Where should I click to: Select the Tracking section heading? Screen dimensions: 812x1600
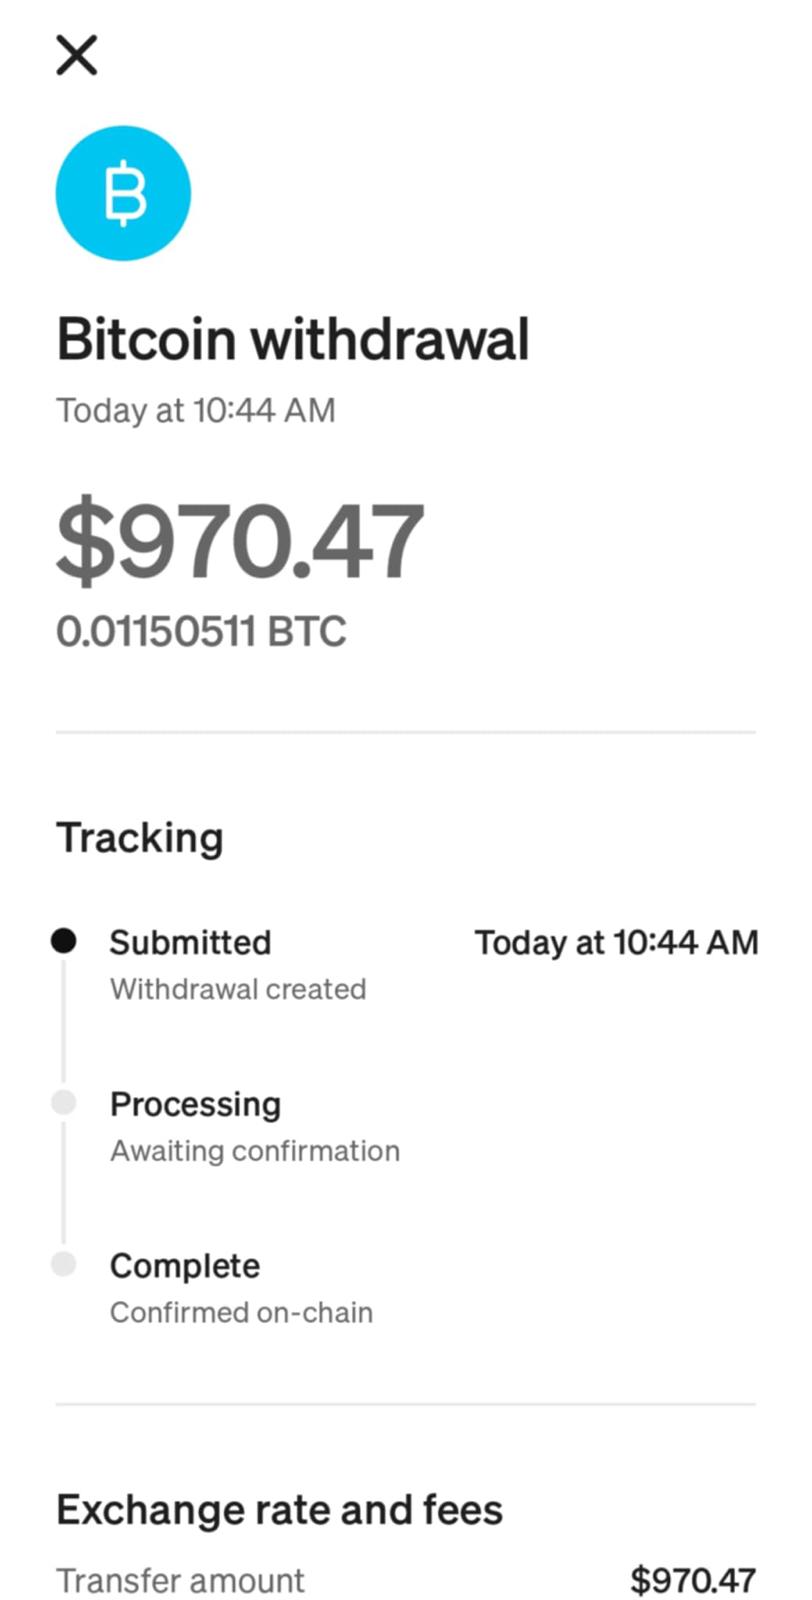tap(140, 838)
